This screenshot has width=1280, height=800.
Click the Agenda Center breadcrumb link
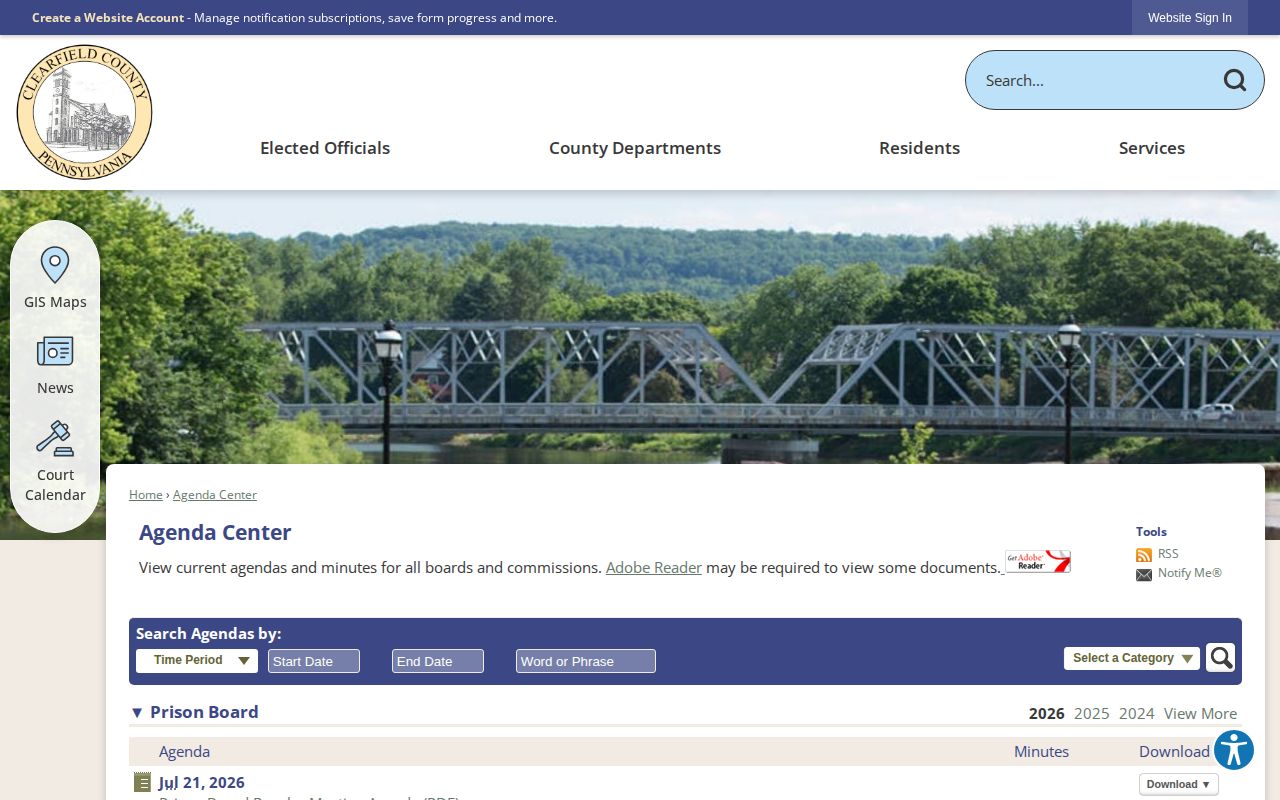pos(215,495)
